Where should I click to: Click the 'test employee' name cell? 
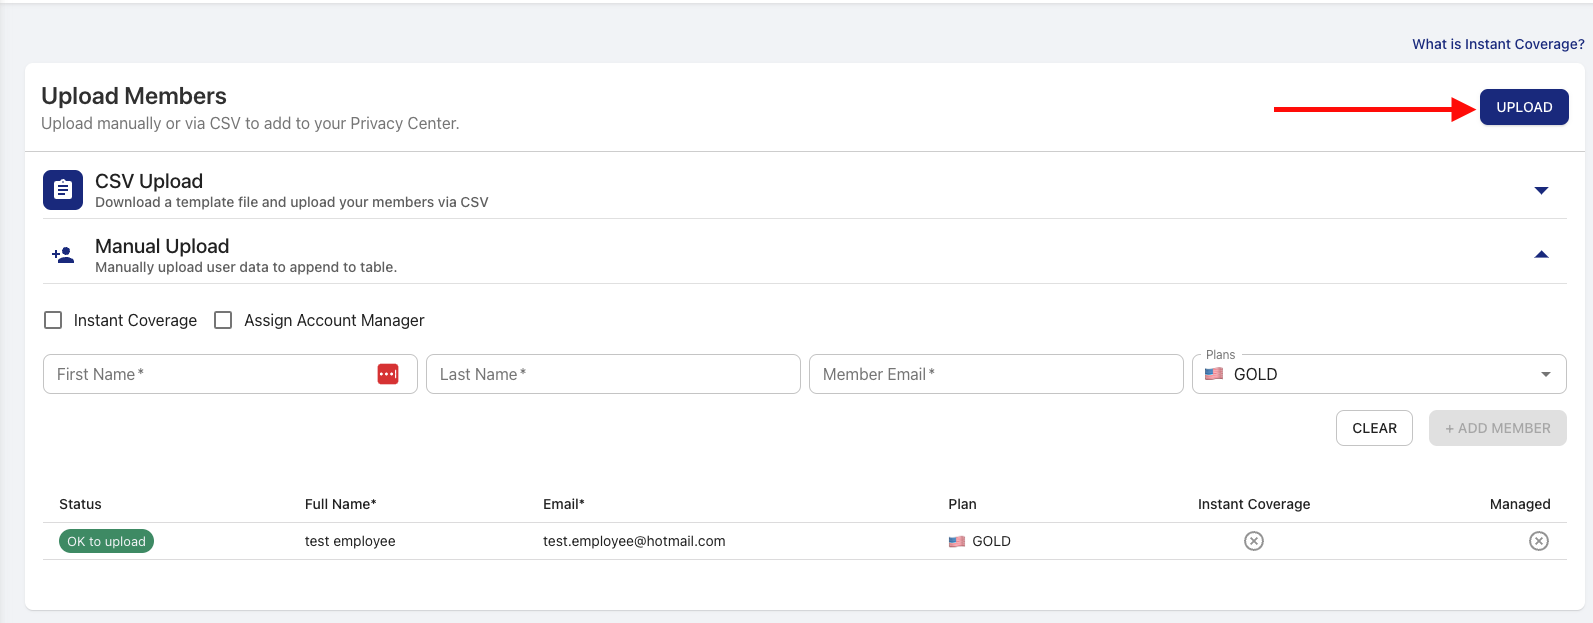click(350, 541)
